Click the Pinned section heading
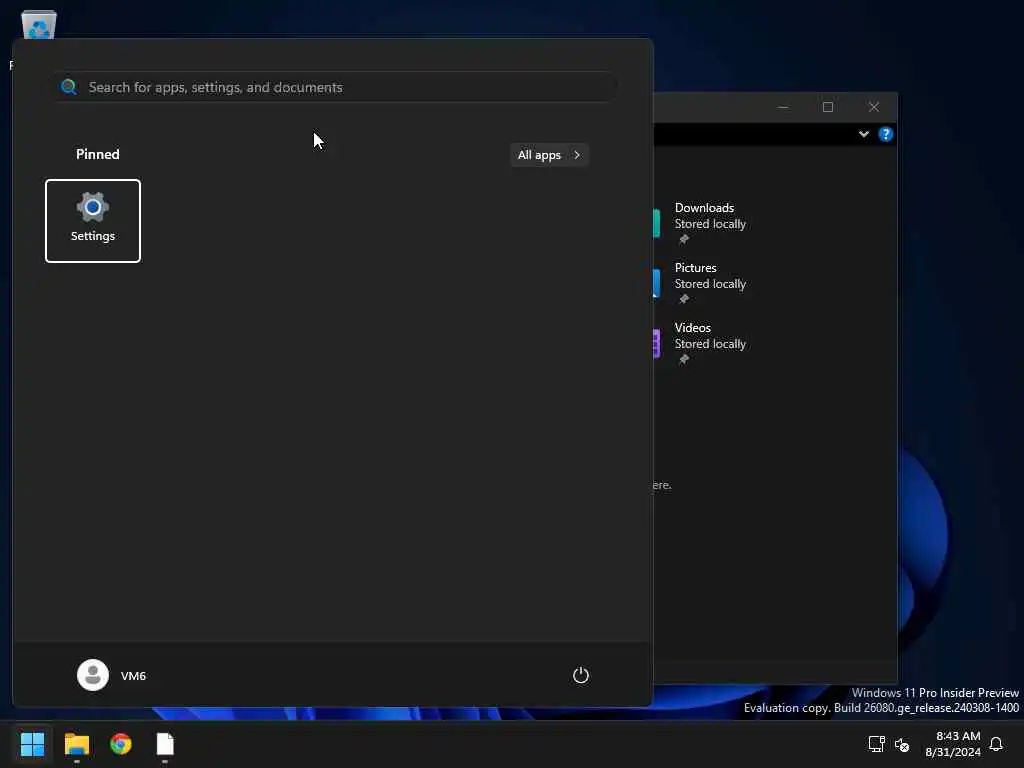The image size is (1024, 768). tap(98, 154)
